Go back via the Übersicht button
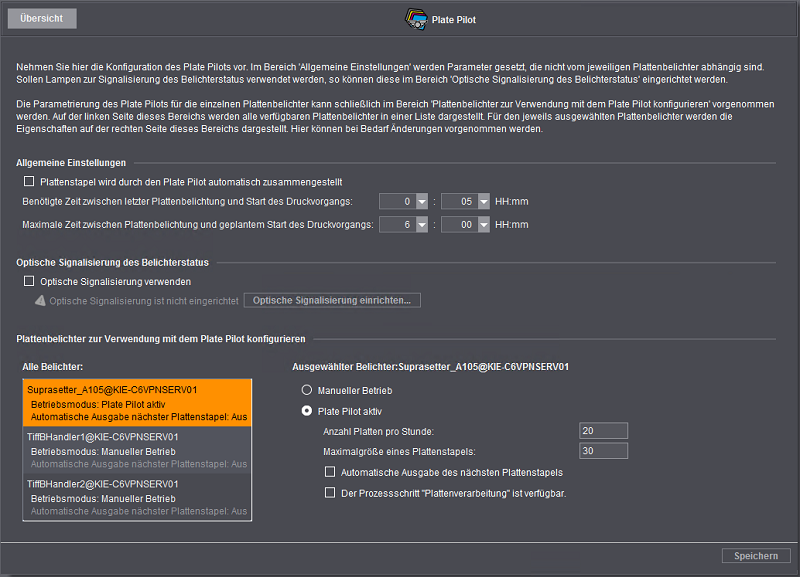This screenshot has width=800, height=577. point(40,18)
